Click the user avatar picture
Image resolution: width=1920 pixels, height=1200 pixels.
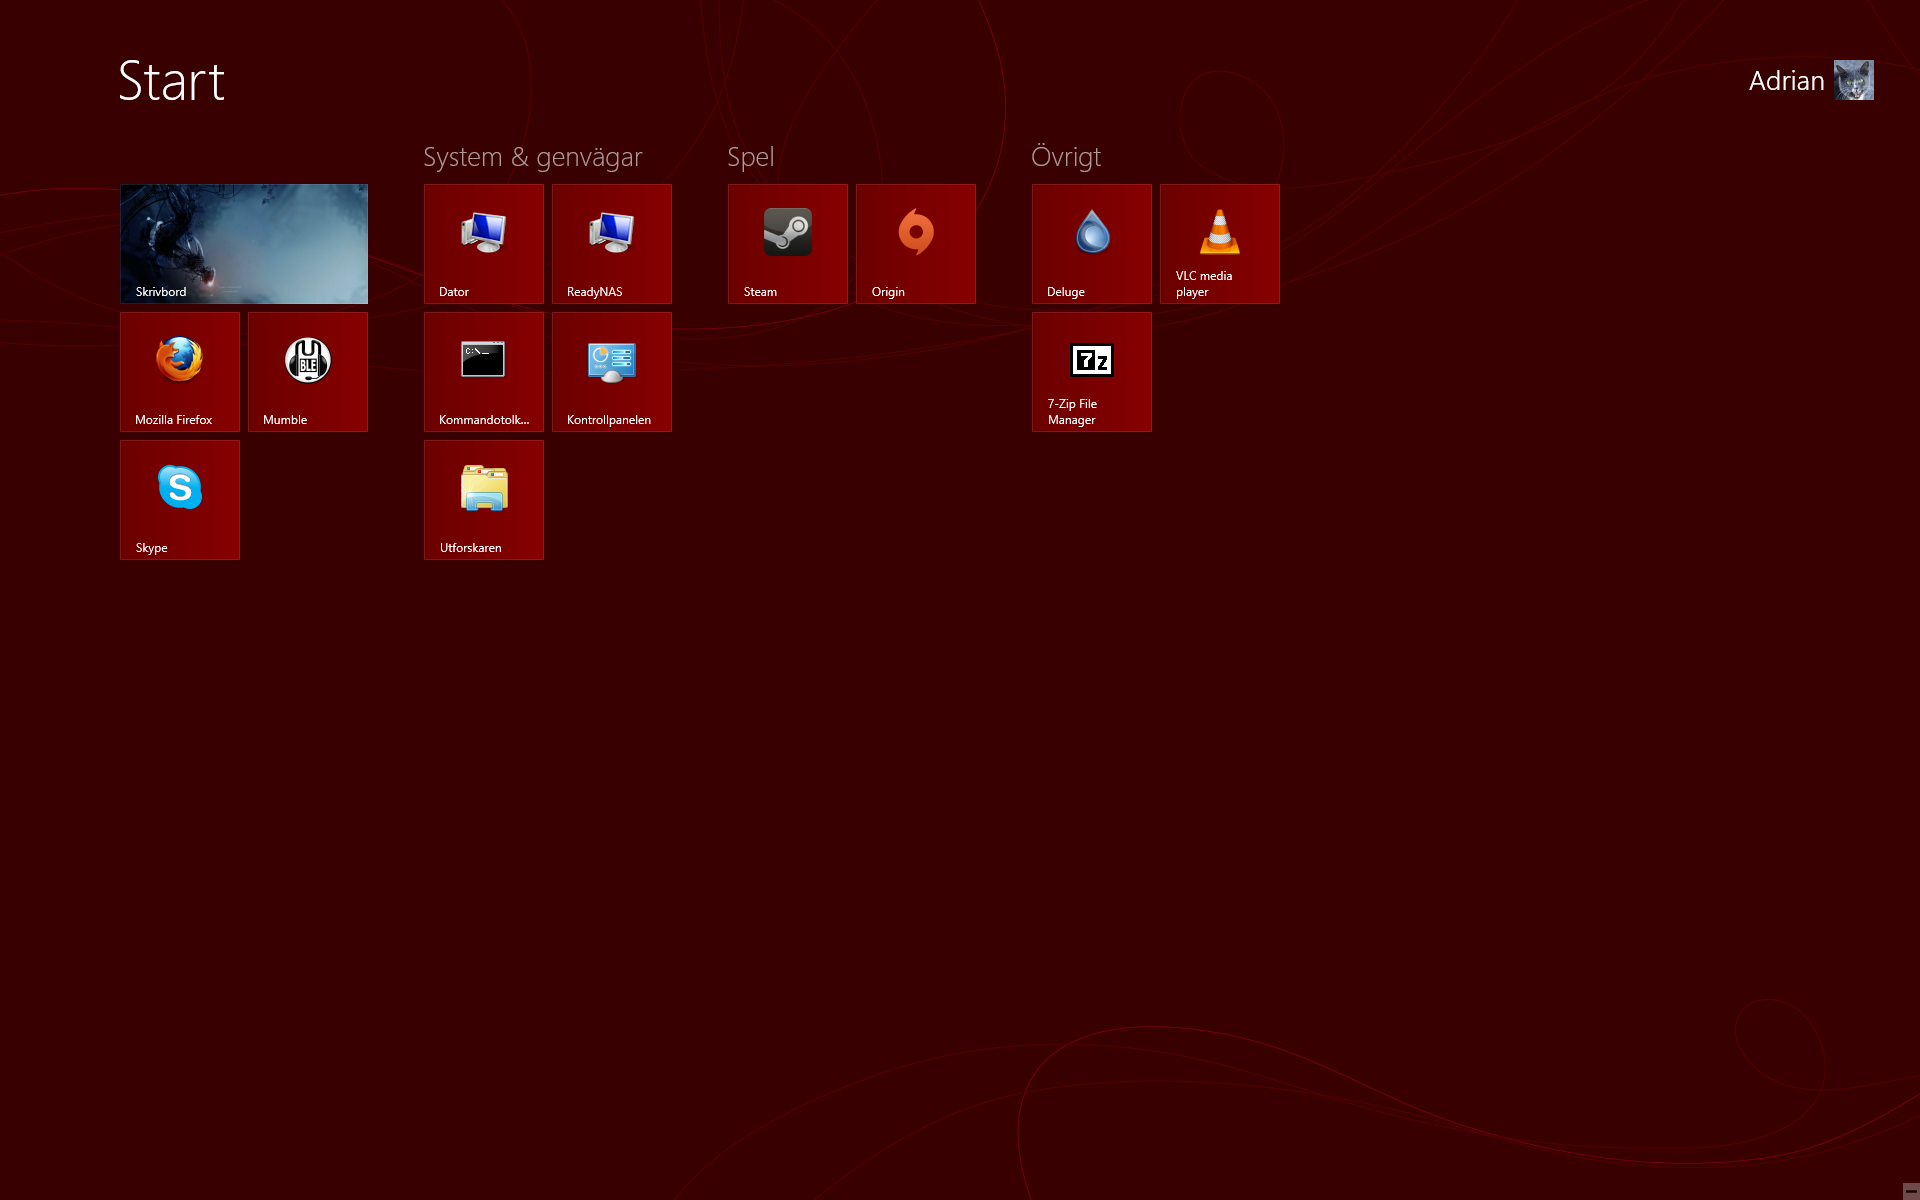click(x=1853, y=80)
